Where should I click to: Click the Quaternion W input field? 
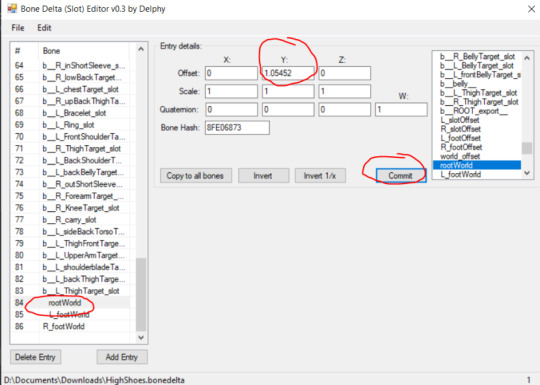coord(401,110)
